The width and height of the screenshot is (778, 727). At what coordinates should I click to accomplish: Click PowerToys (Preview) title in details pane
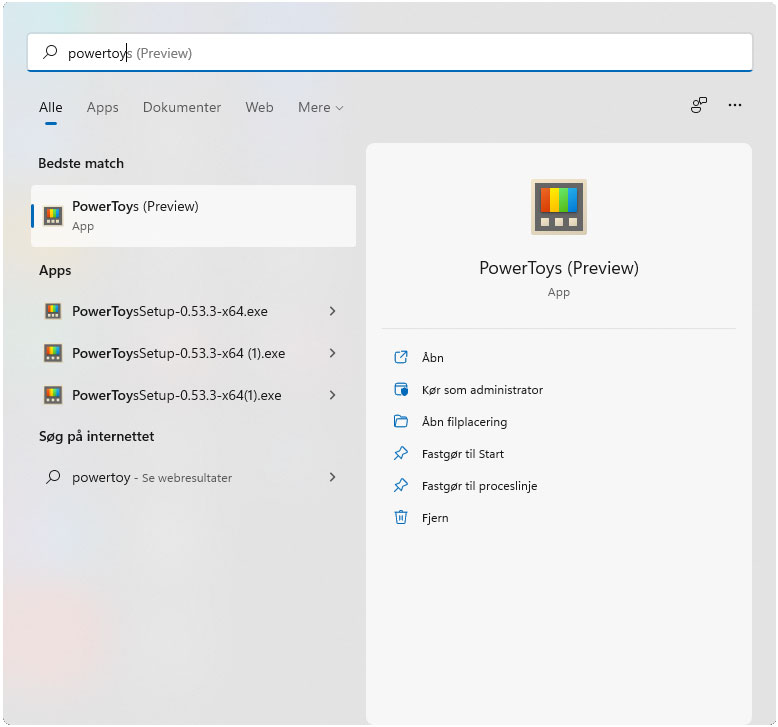559,268
